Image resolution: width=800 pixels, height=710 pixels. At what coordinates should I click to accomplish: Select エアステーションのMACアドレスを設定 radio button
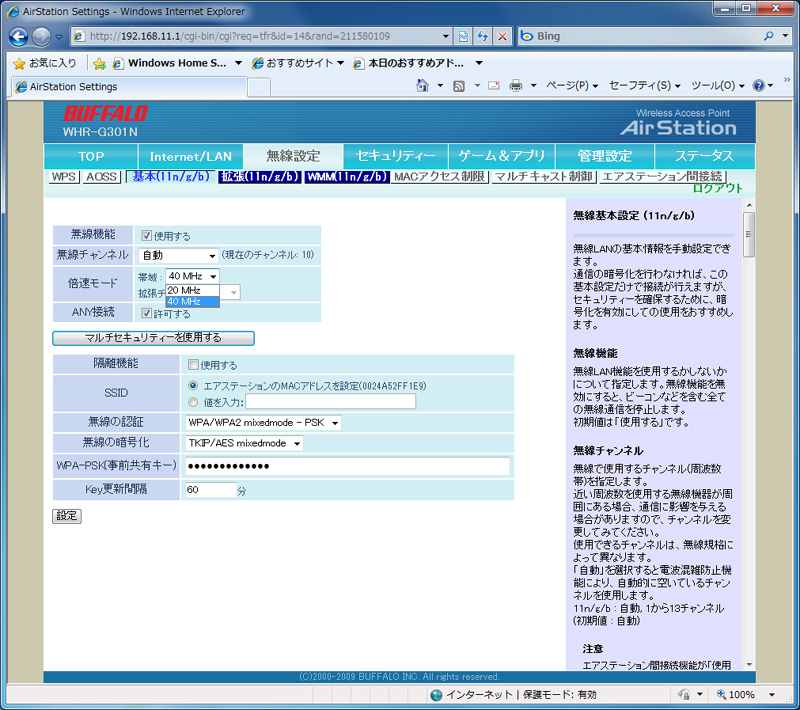coord(193,386)
